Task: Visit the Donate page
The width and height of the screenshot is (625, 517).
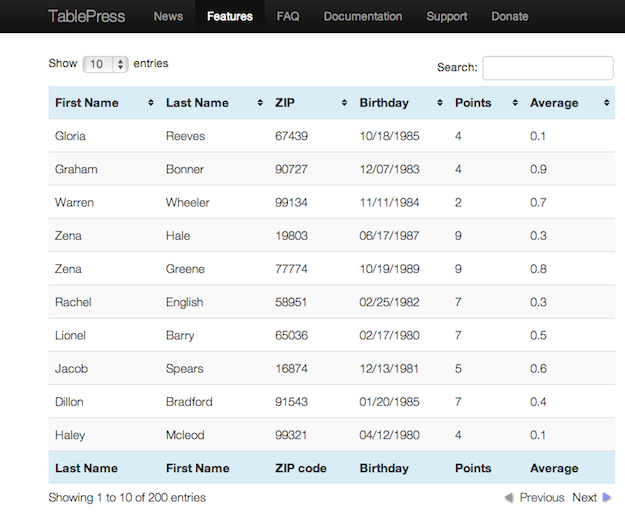Action: point(510,16)
